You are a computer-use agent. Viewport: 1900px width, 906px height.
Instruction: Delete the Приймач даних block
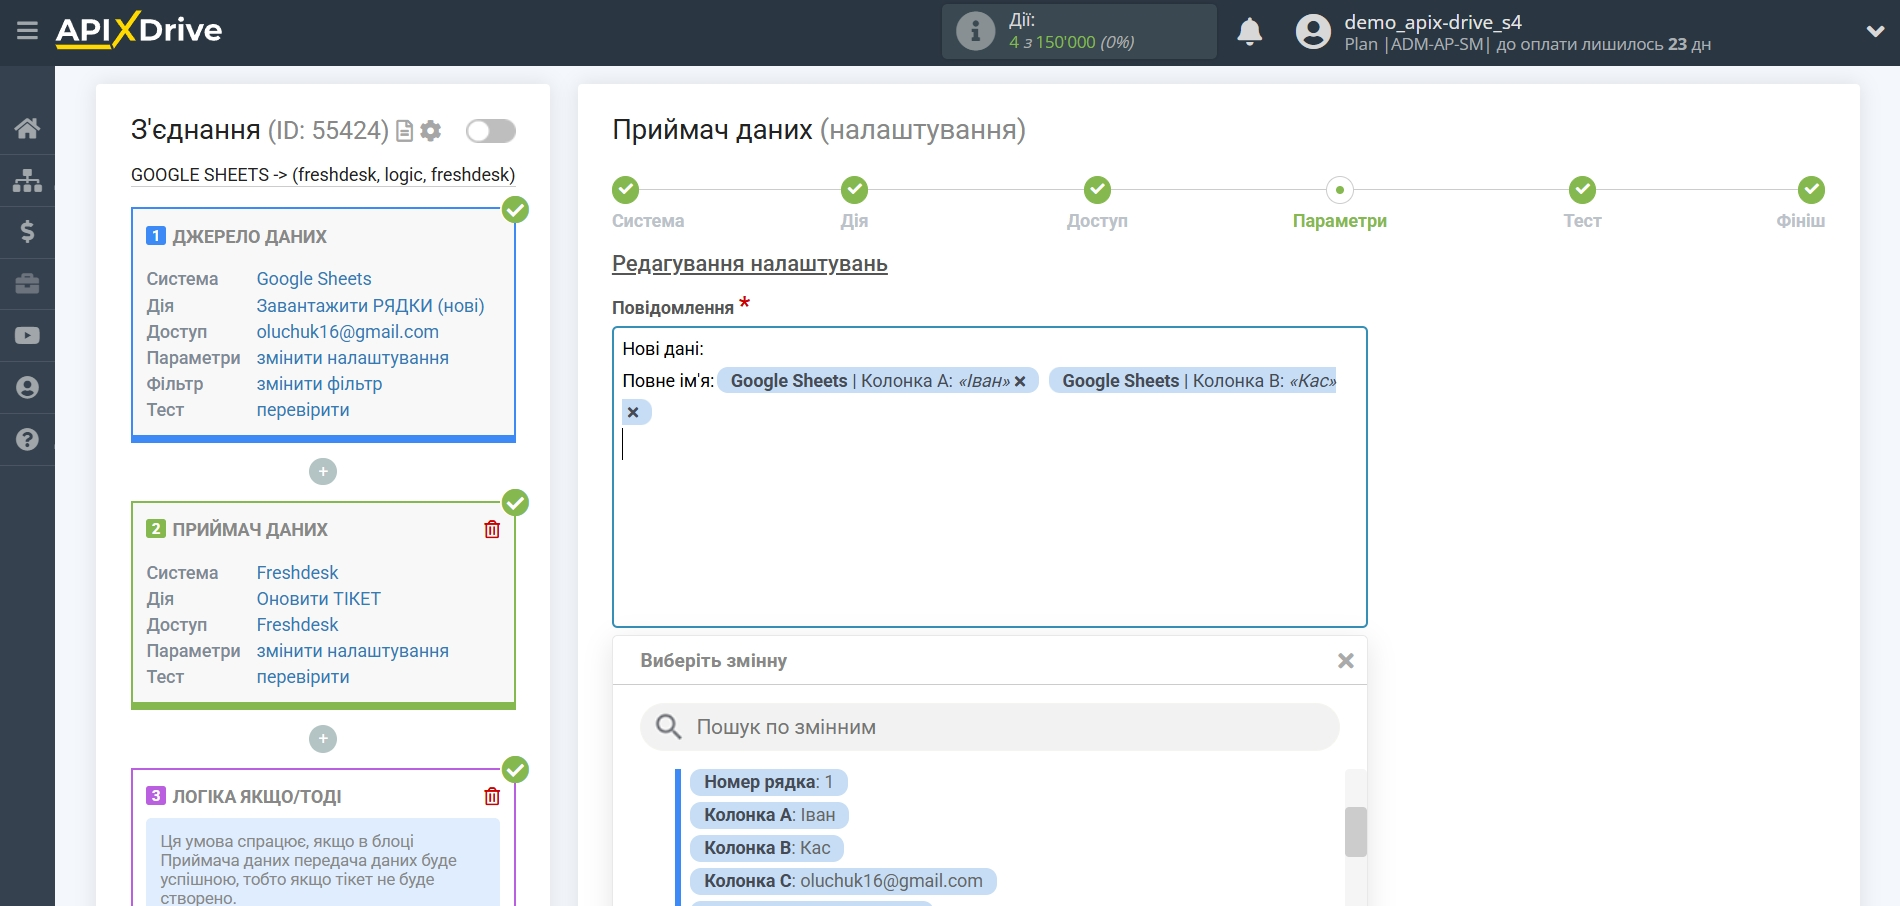[492, 529]
